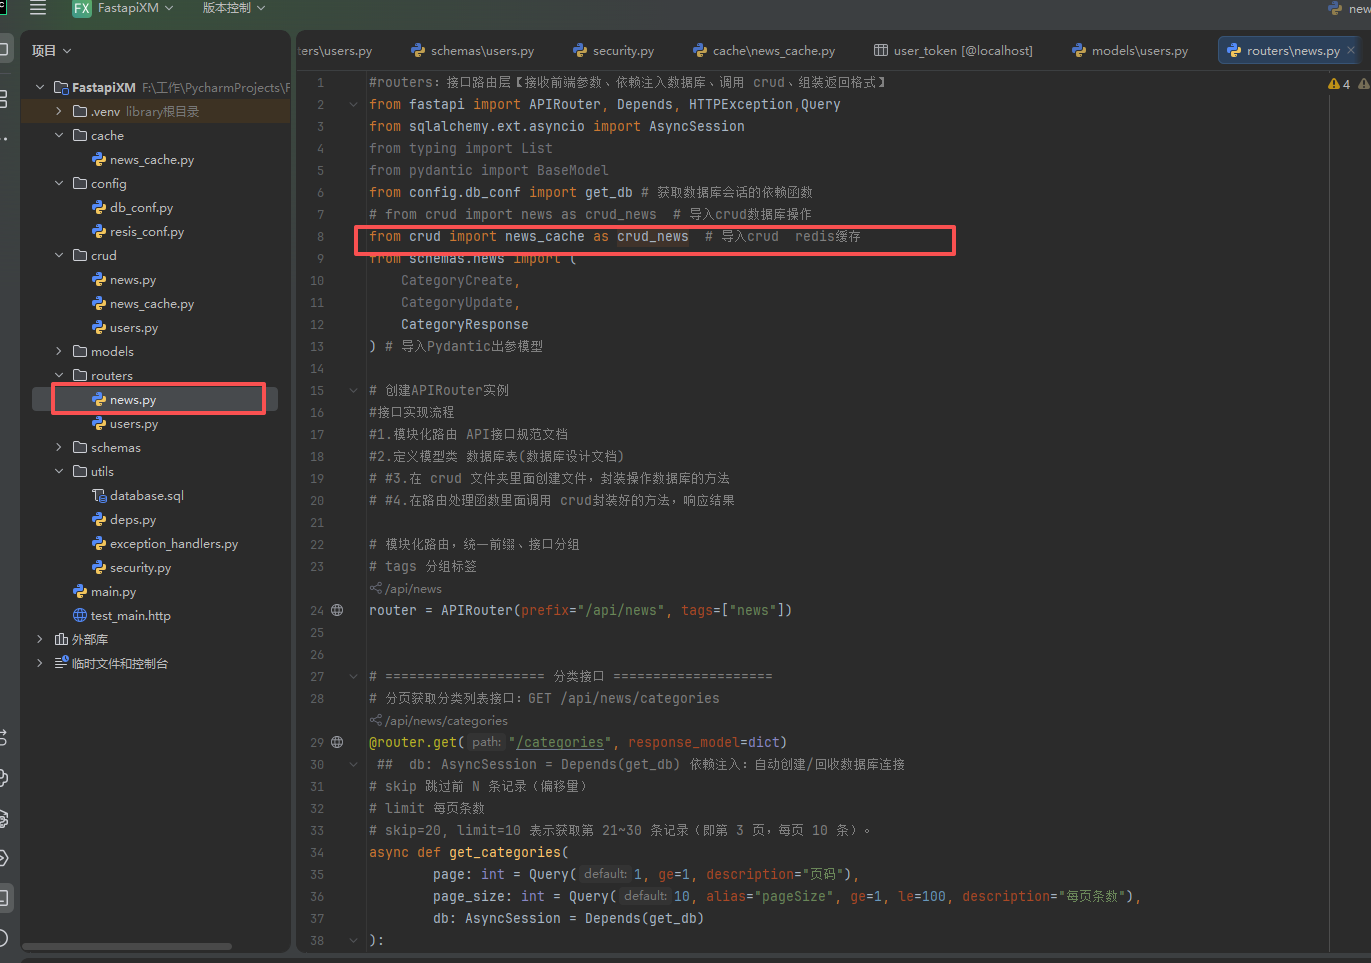Click the project folder icon beside FastapiXM root
Viewport: 1371px width, 963px height.
[61, 88]
